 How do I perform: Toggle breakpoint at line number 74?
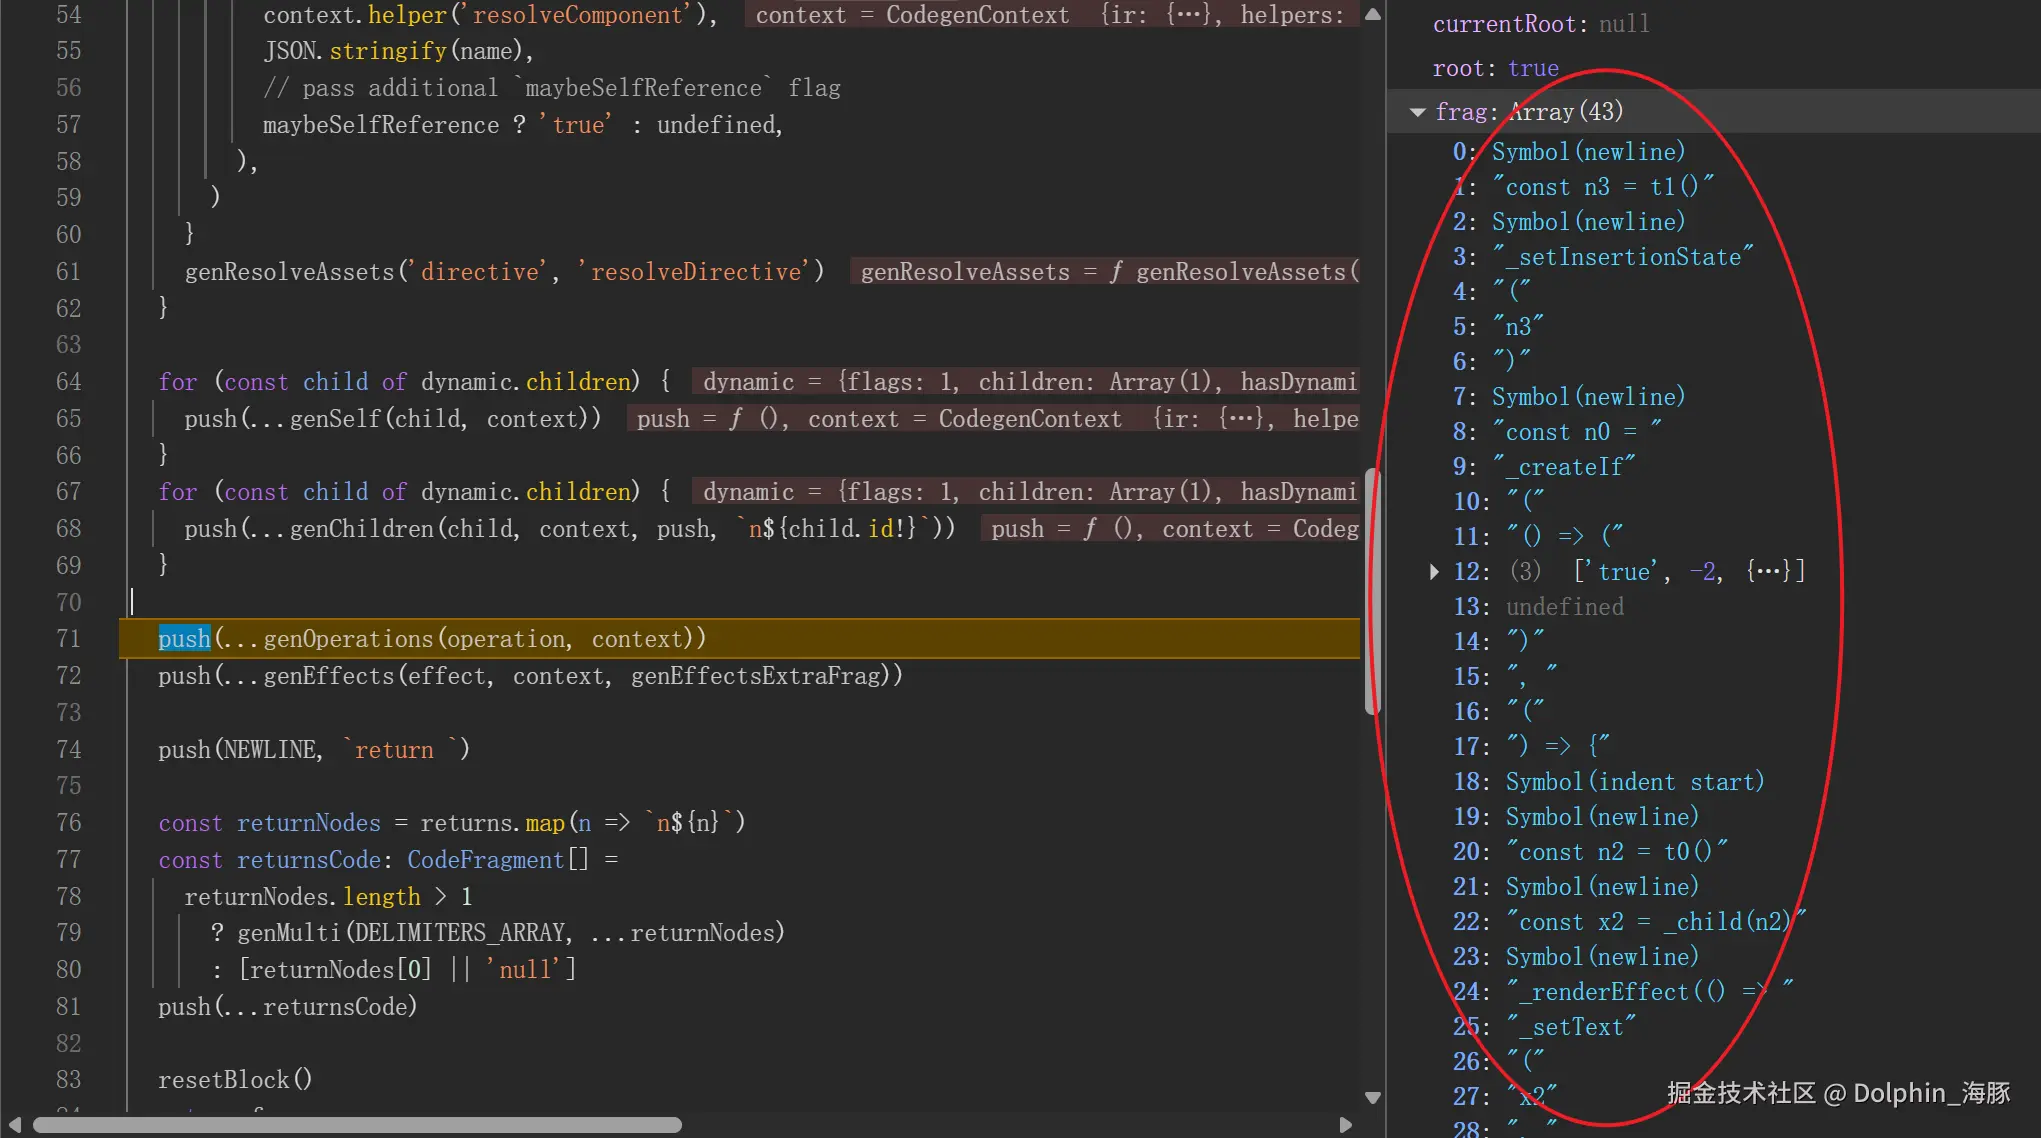pos(68,750)
